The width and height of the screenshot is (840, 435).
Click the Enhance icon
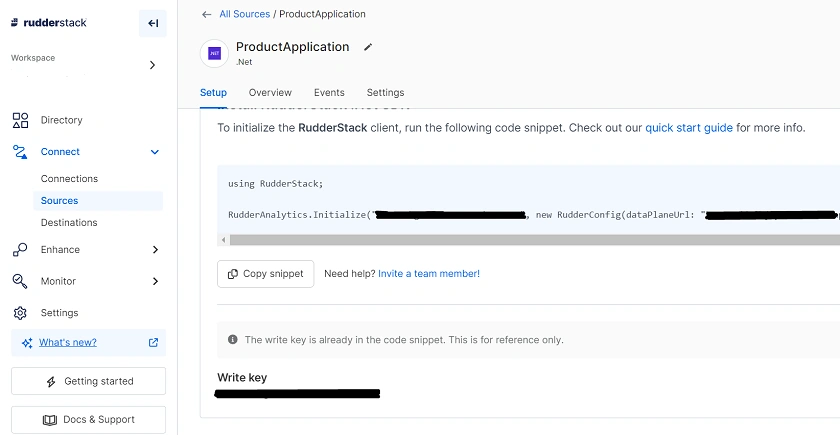(20, 250)
